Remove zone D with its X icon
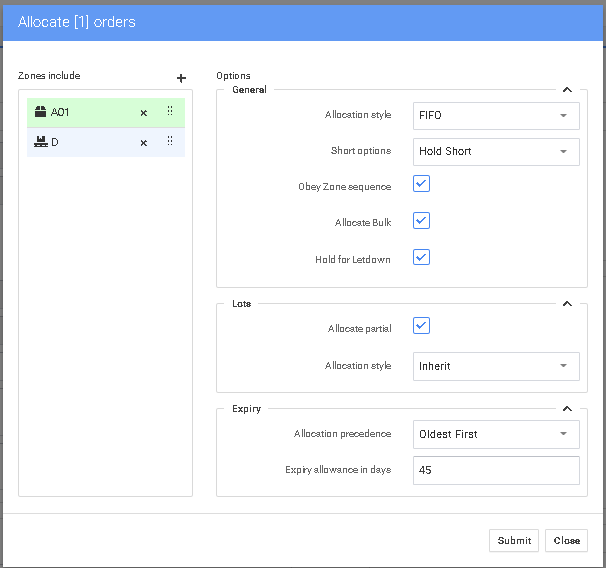 coord(143,143)
